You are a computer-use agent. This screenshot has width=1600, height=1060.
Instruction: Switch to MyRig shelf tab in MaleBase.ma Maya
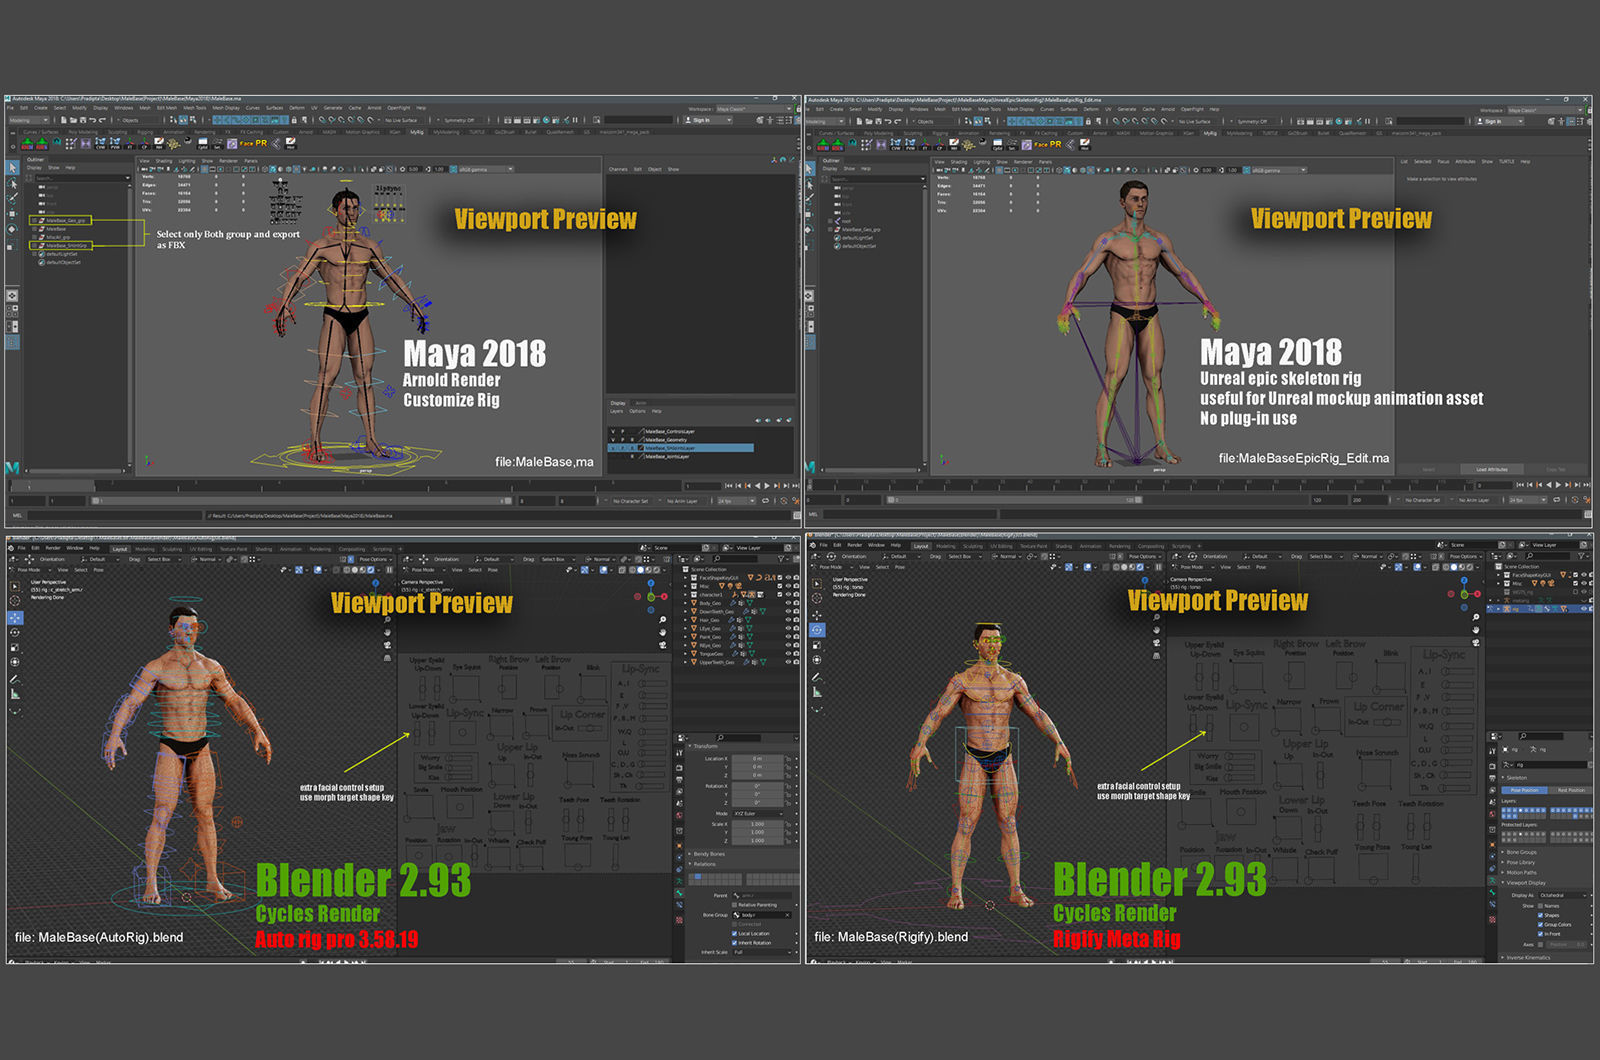pos(417,132)
